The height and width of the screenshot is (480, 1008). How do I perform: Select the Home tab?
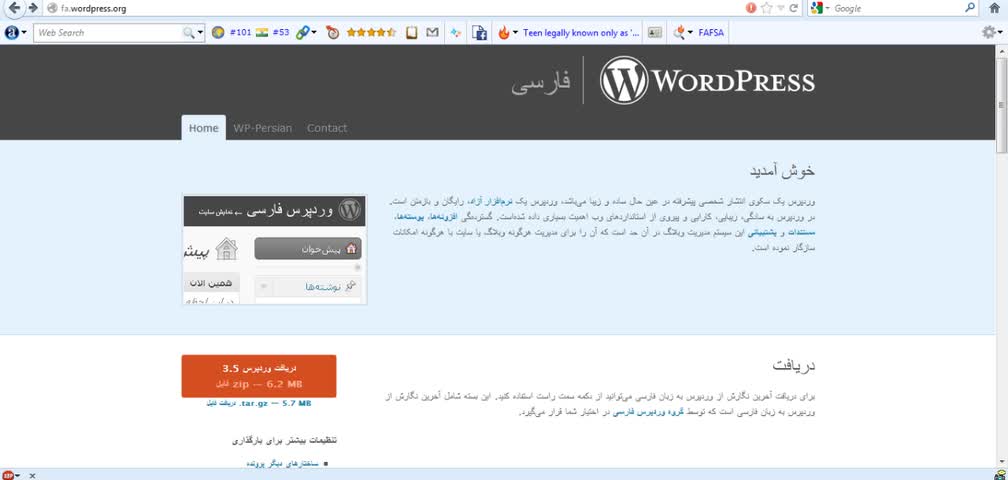point(204,128)
